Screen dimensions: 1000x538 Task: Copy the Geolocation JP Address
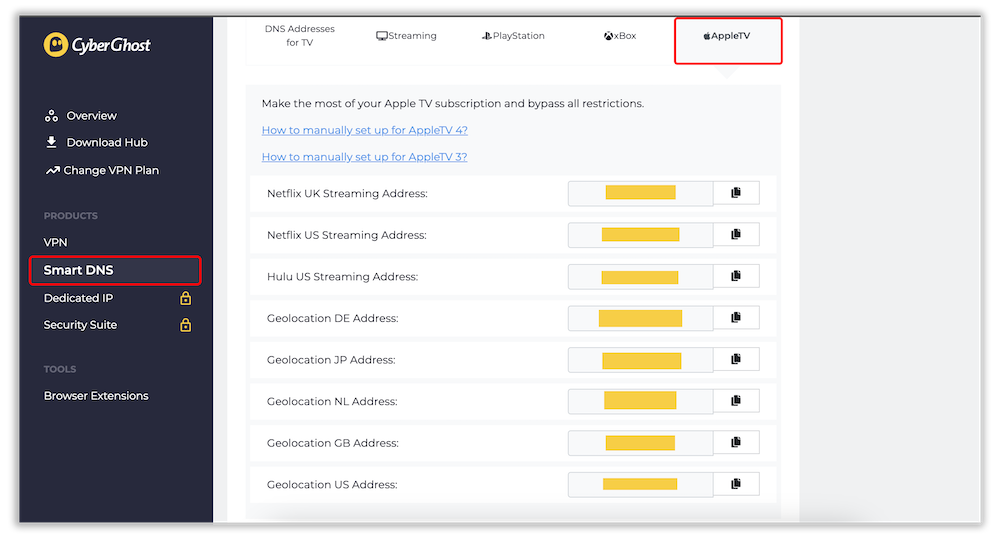[x=736, y=360]
